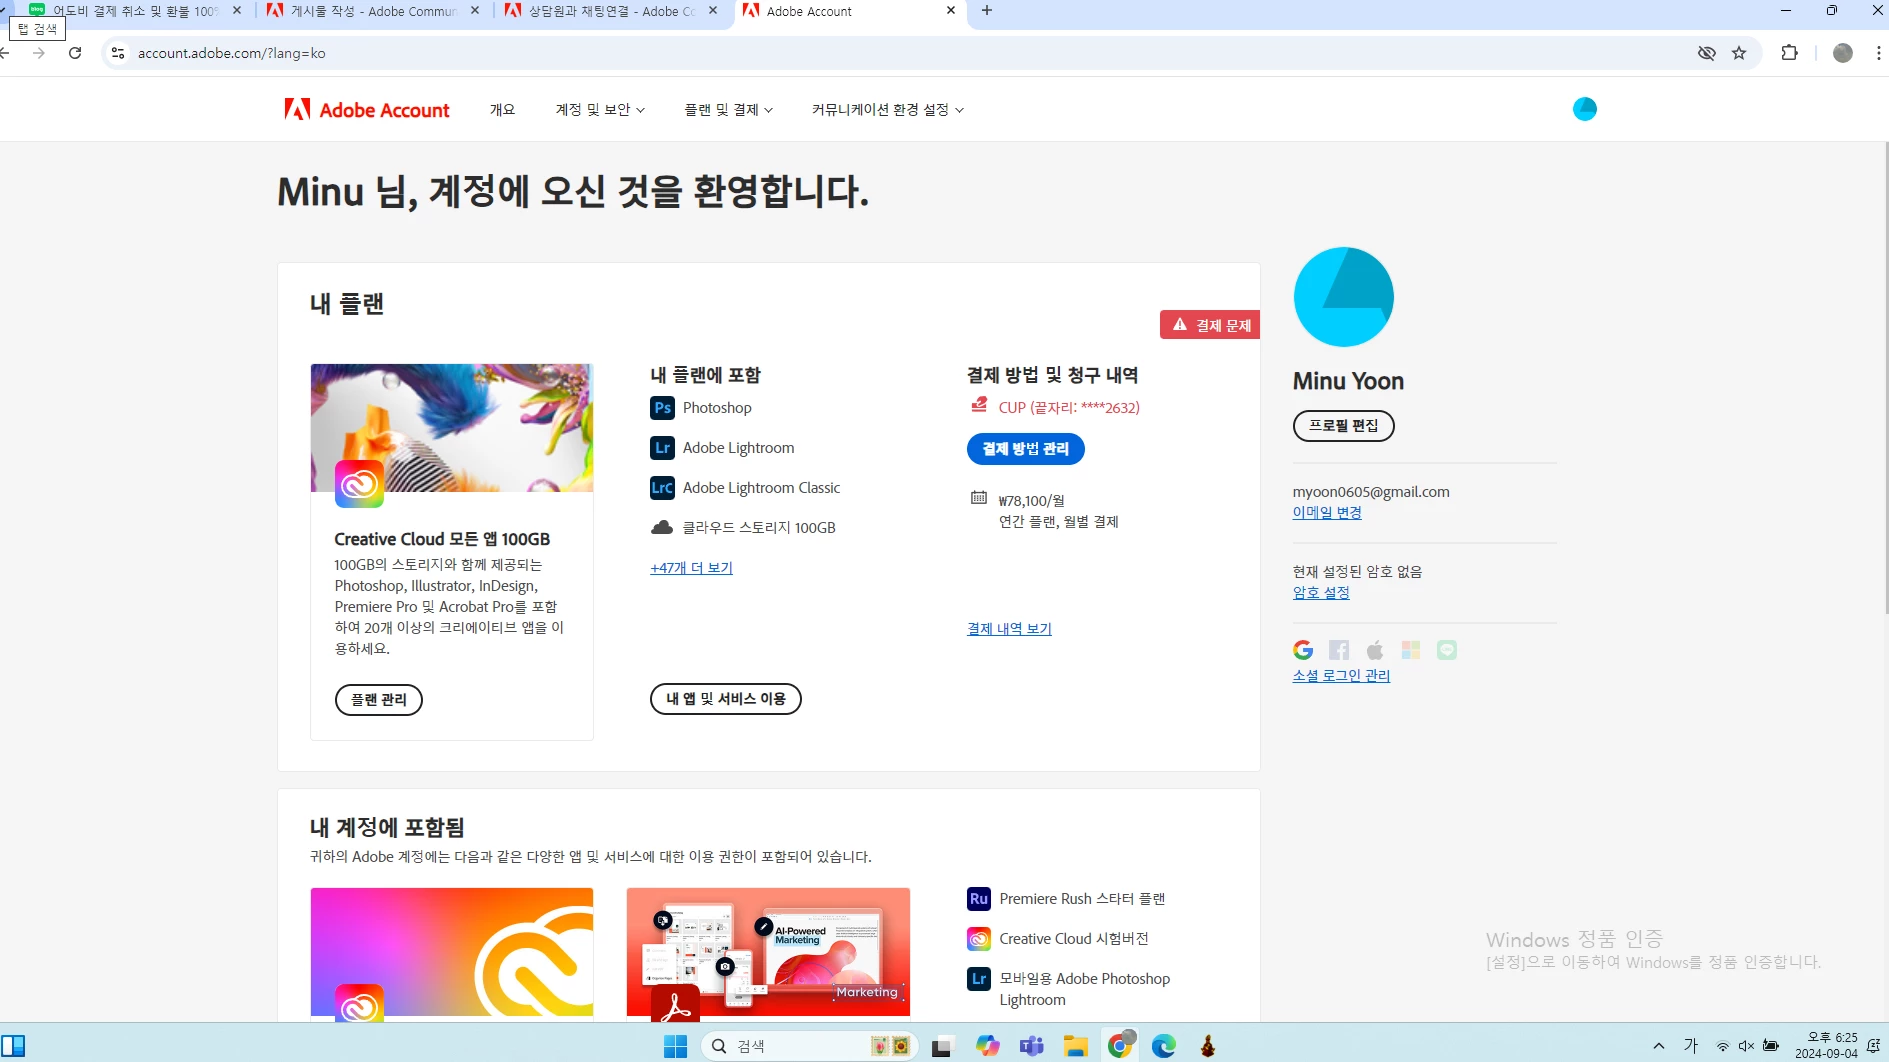Switch to the 상담원과 채팅연결 tab

(611, 11)
